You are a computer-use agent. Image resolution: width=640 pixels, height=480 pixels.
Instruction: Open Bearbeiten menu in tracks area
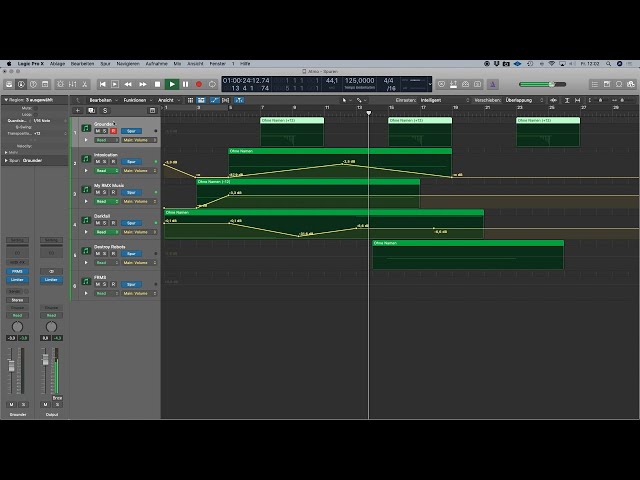[x=103, y=100]
